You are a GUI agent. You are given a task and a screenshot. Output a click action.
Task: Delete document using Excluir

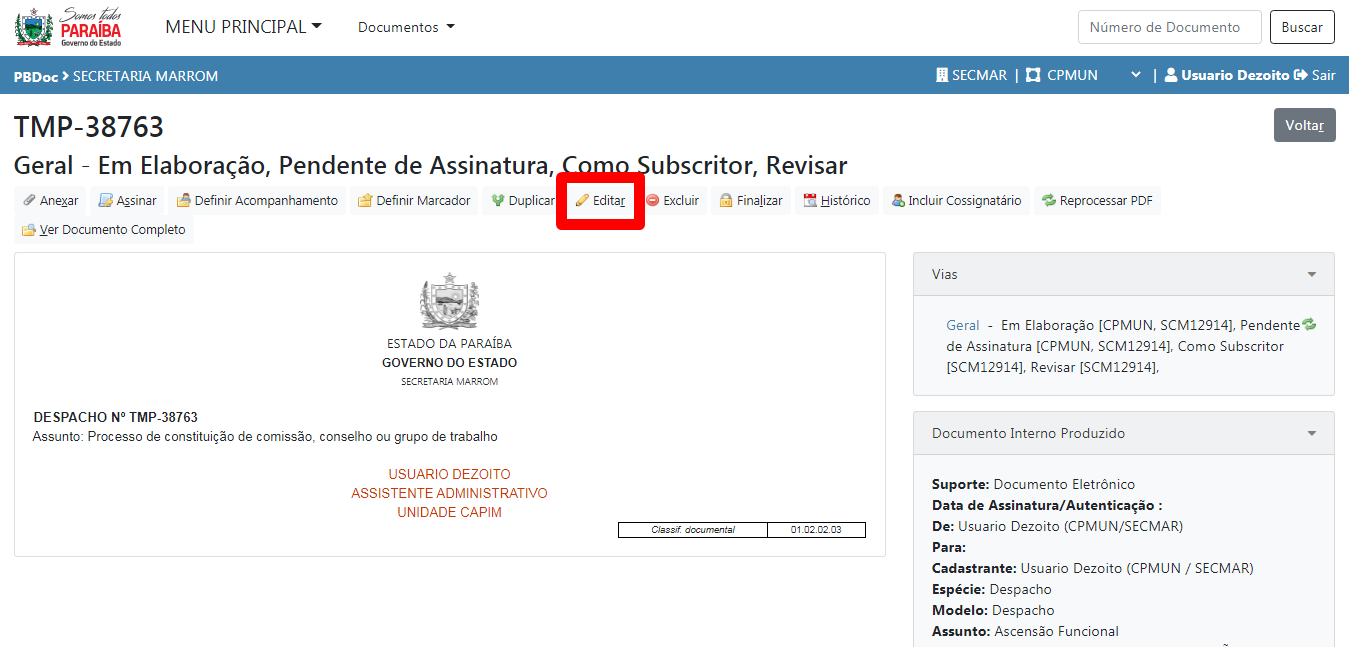click(672, 201)
